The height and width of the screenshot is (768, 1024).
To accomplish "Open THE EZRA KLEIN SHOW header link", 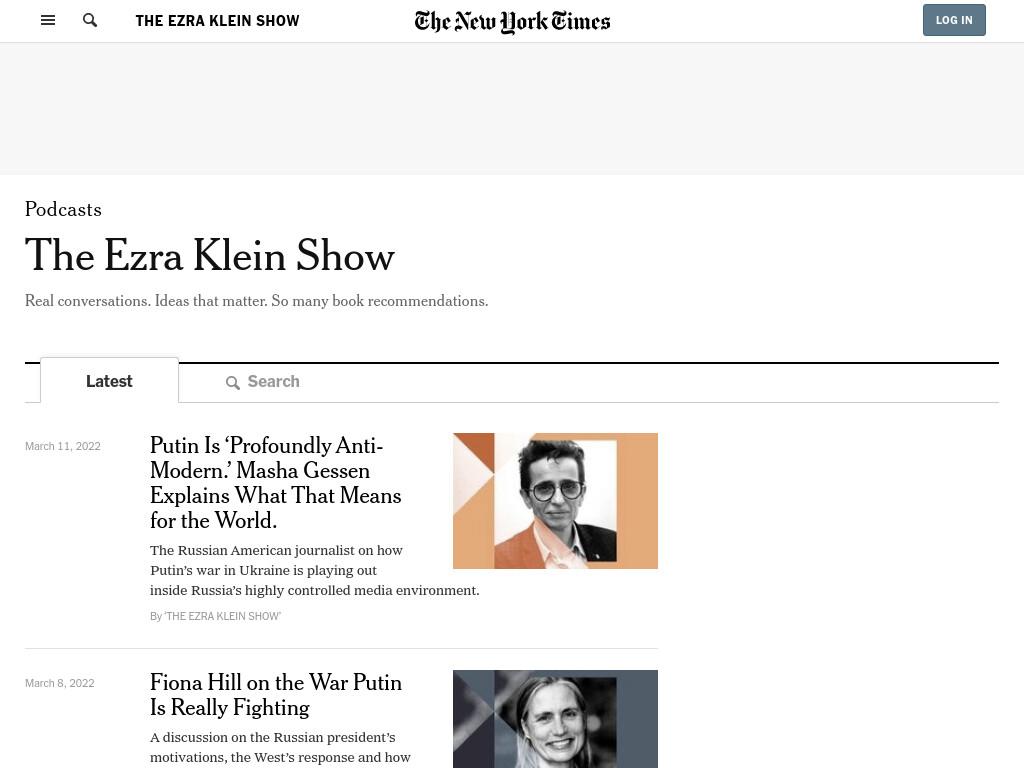I will [x=217, y=21].
